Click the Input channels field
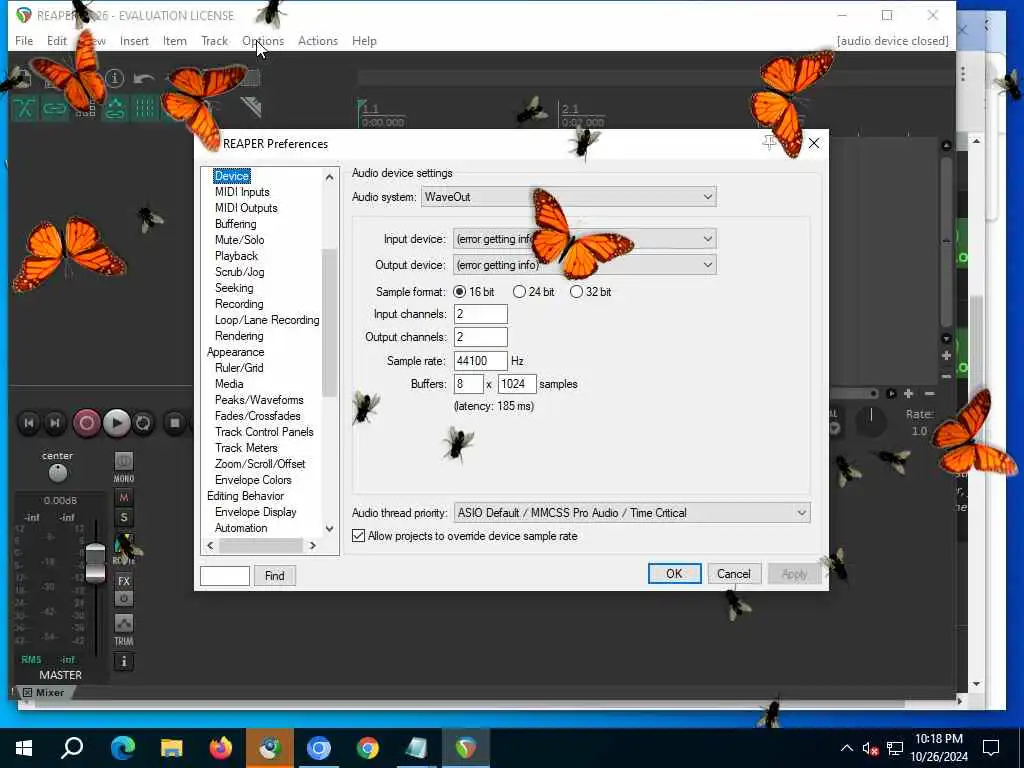The image size is (1024, 768). [481, 314]
